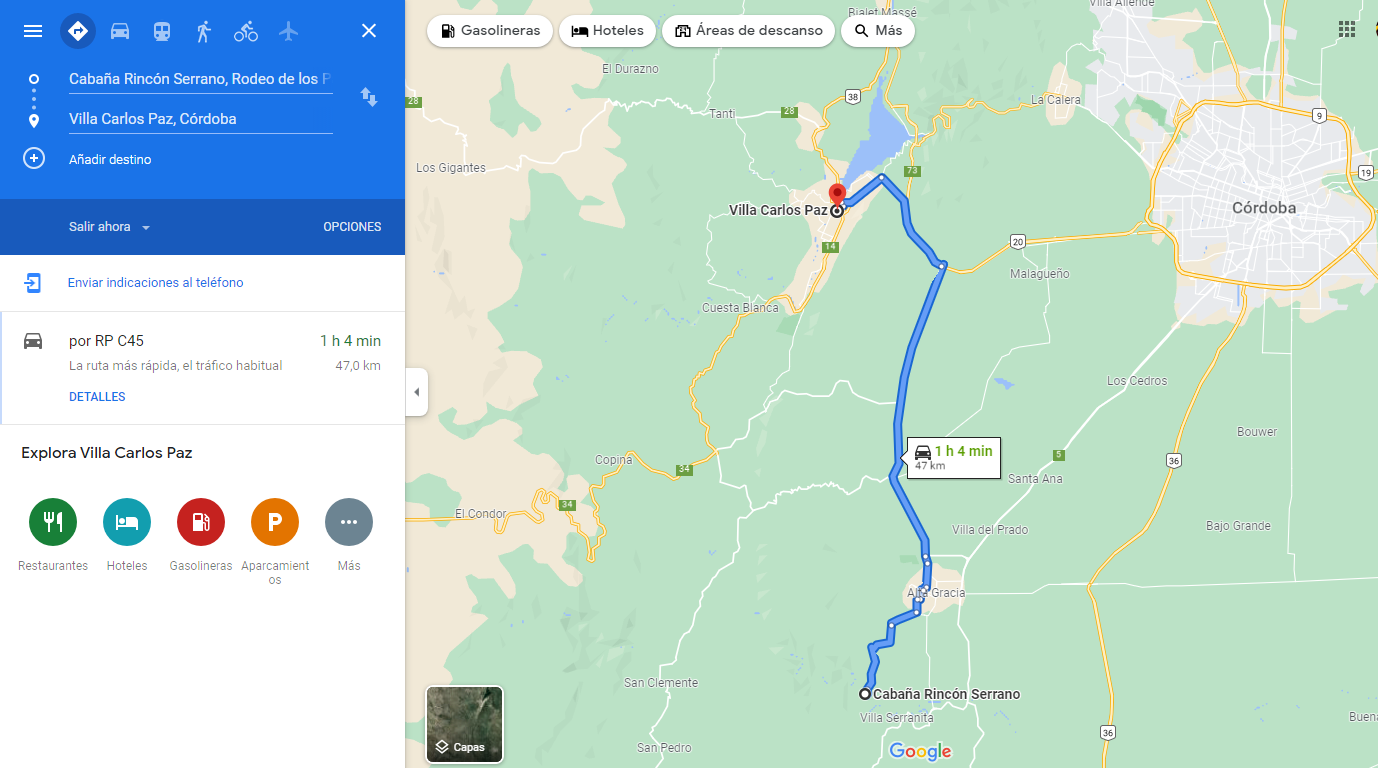Choose the walking travel mode
The width and height of the screenshot is (1378, 768).
pos(204,31)
